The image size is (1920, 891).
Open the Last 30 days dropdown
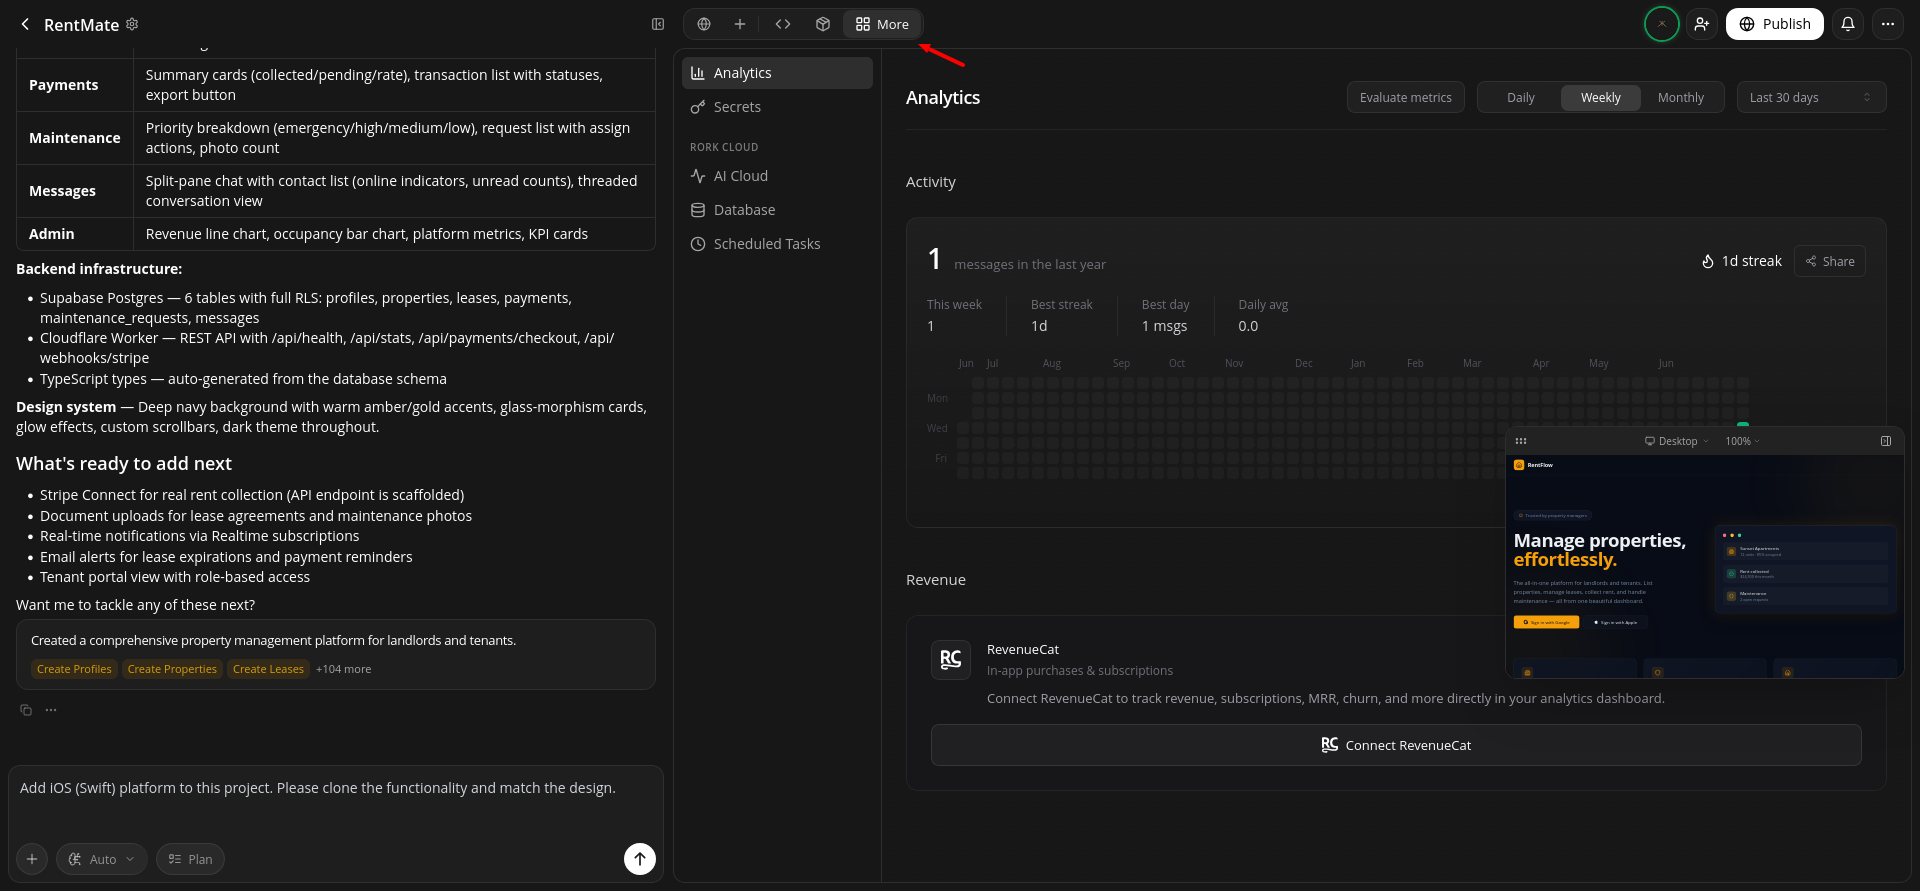(1811, 97)
